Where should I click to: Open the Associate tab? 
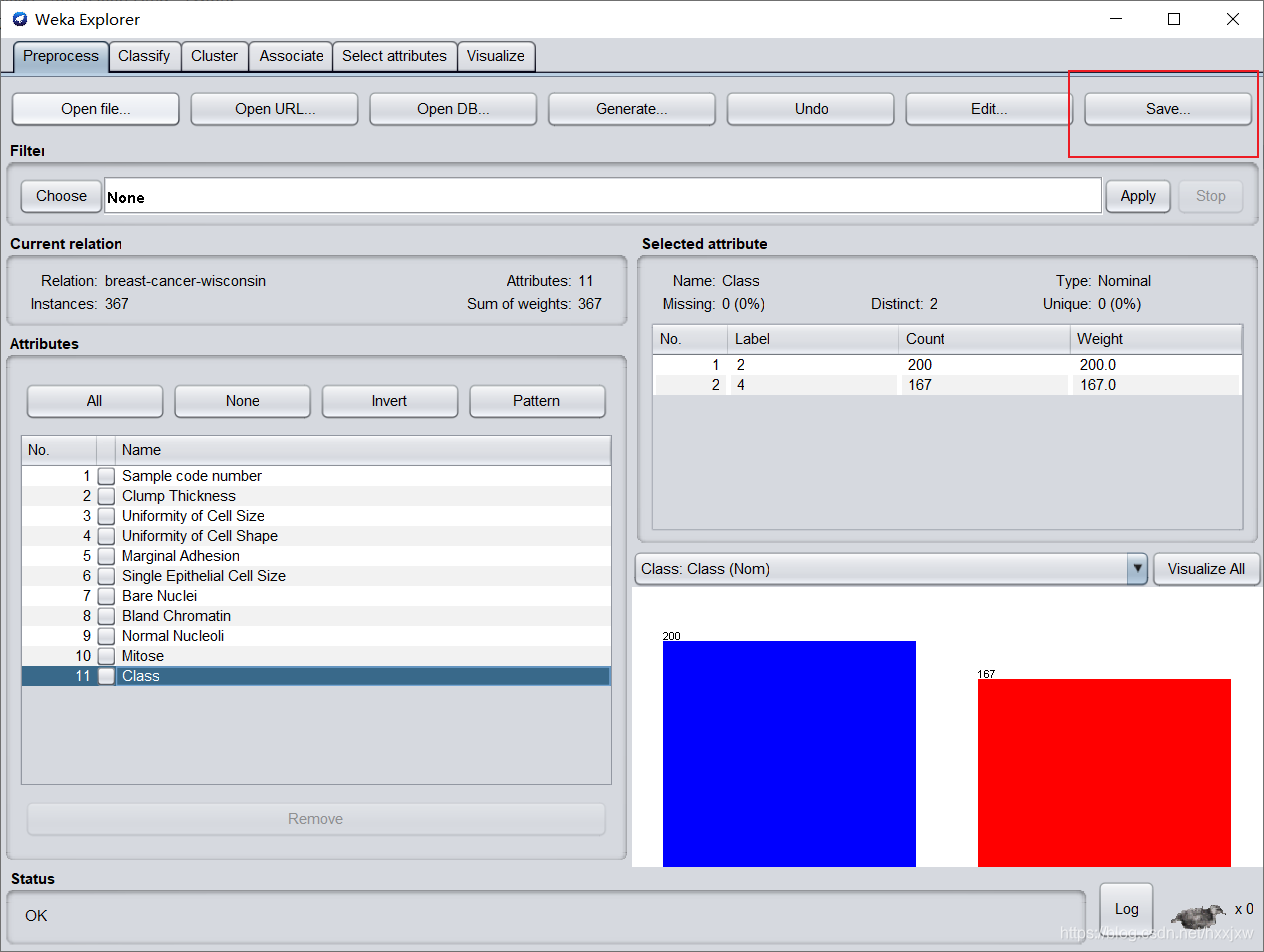291,56
